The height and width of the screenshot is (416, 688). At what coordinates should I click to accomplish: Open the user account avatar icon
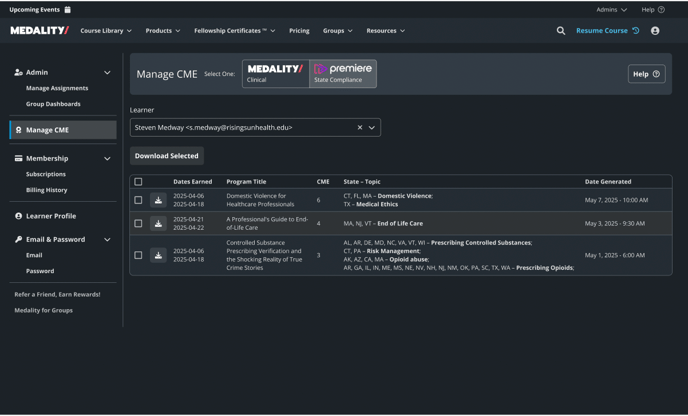[x=655, y=31]
